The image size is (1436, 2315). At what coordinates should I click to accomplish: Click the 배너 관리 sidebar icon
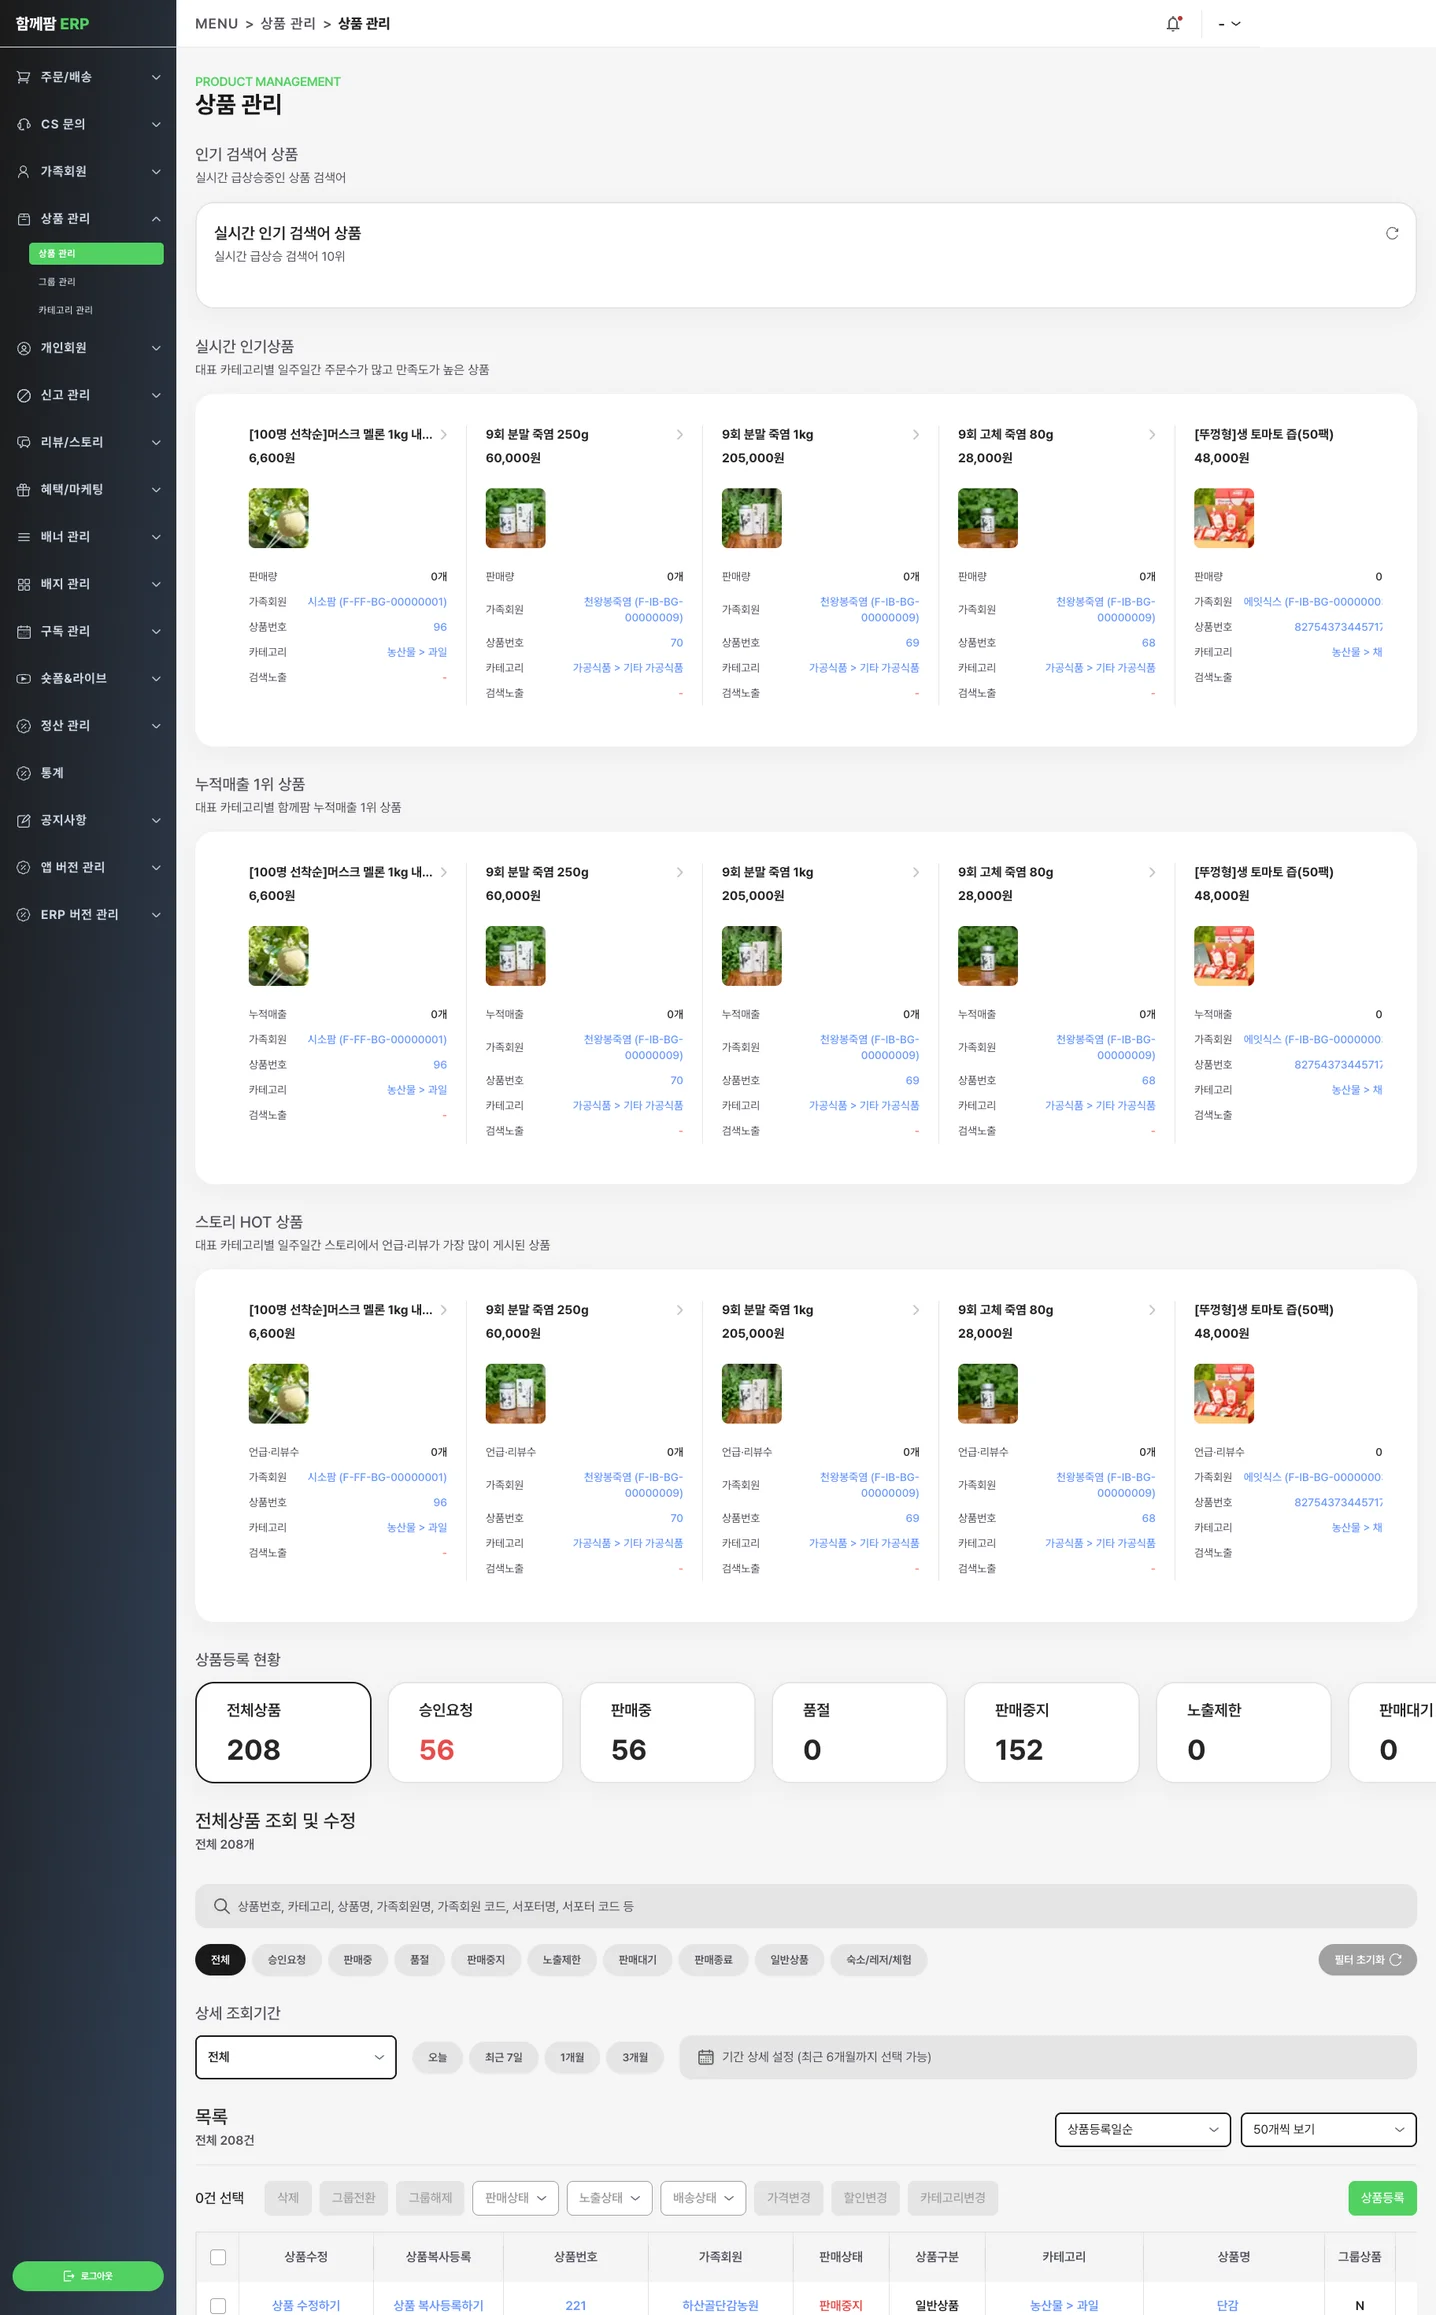click(x=24, y=537)
